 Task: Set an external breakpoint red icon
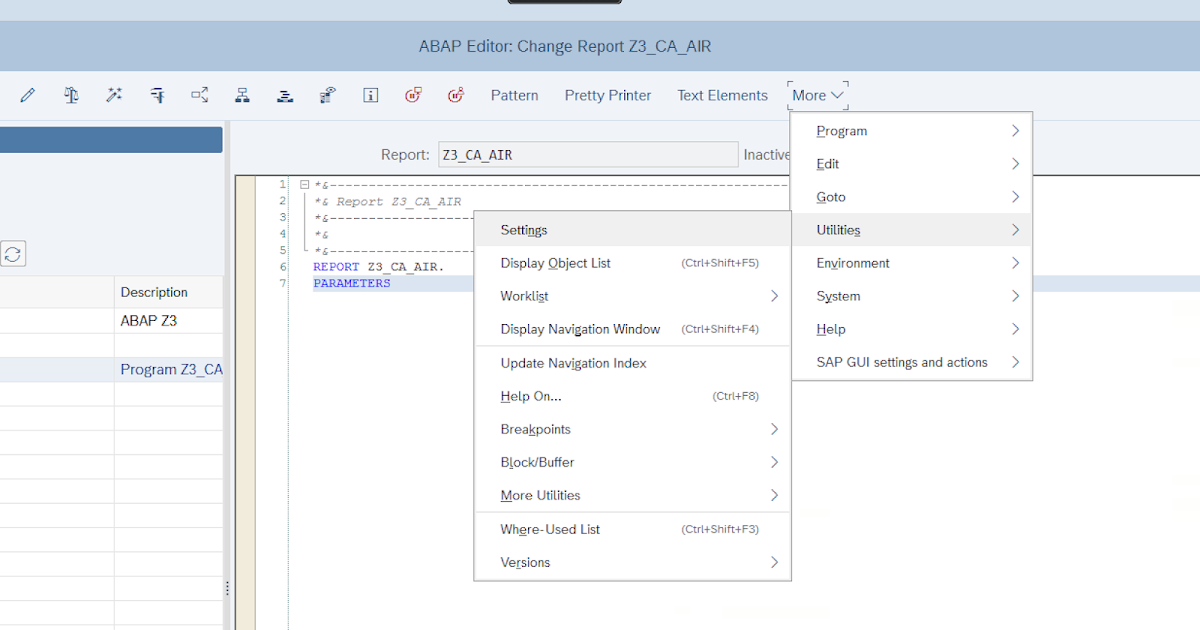click(x=456, y=95)
